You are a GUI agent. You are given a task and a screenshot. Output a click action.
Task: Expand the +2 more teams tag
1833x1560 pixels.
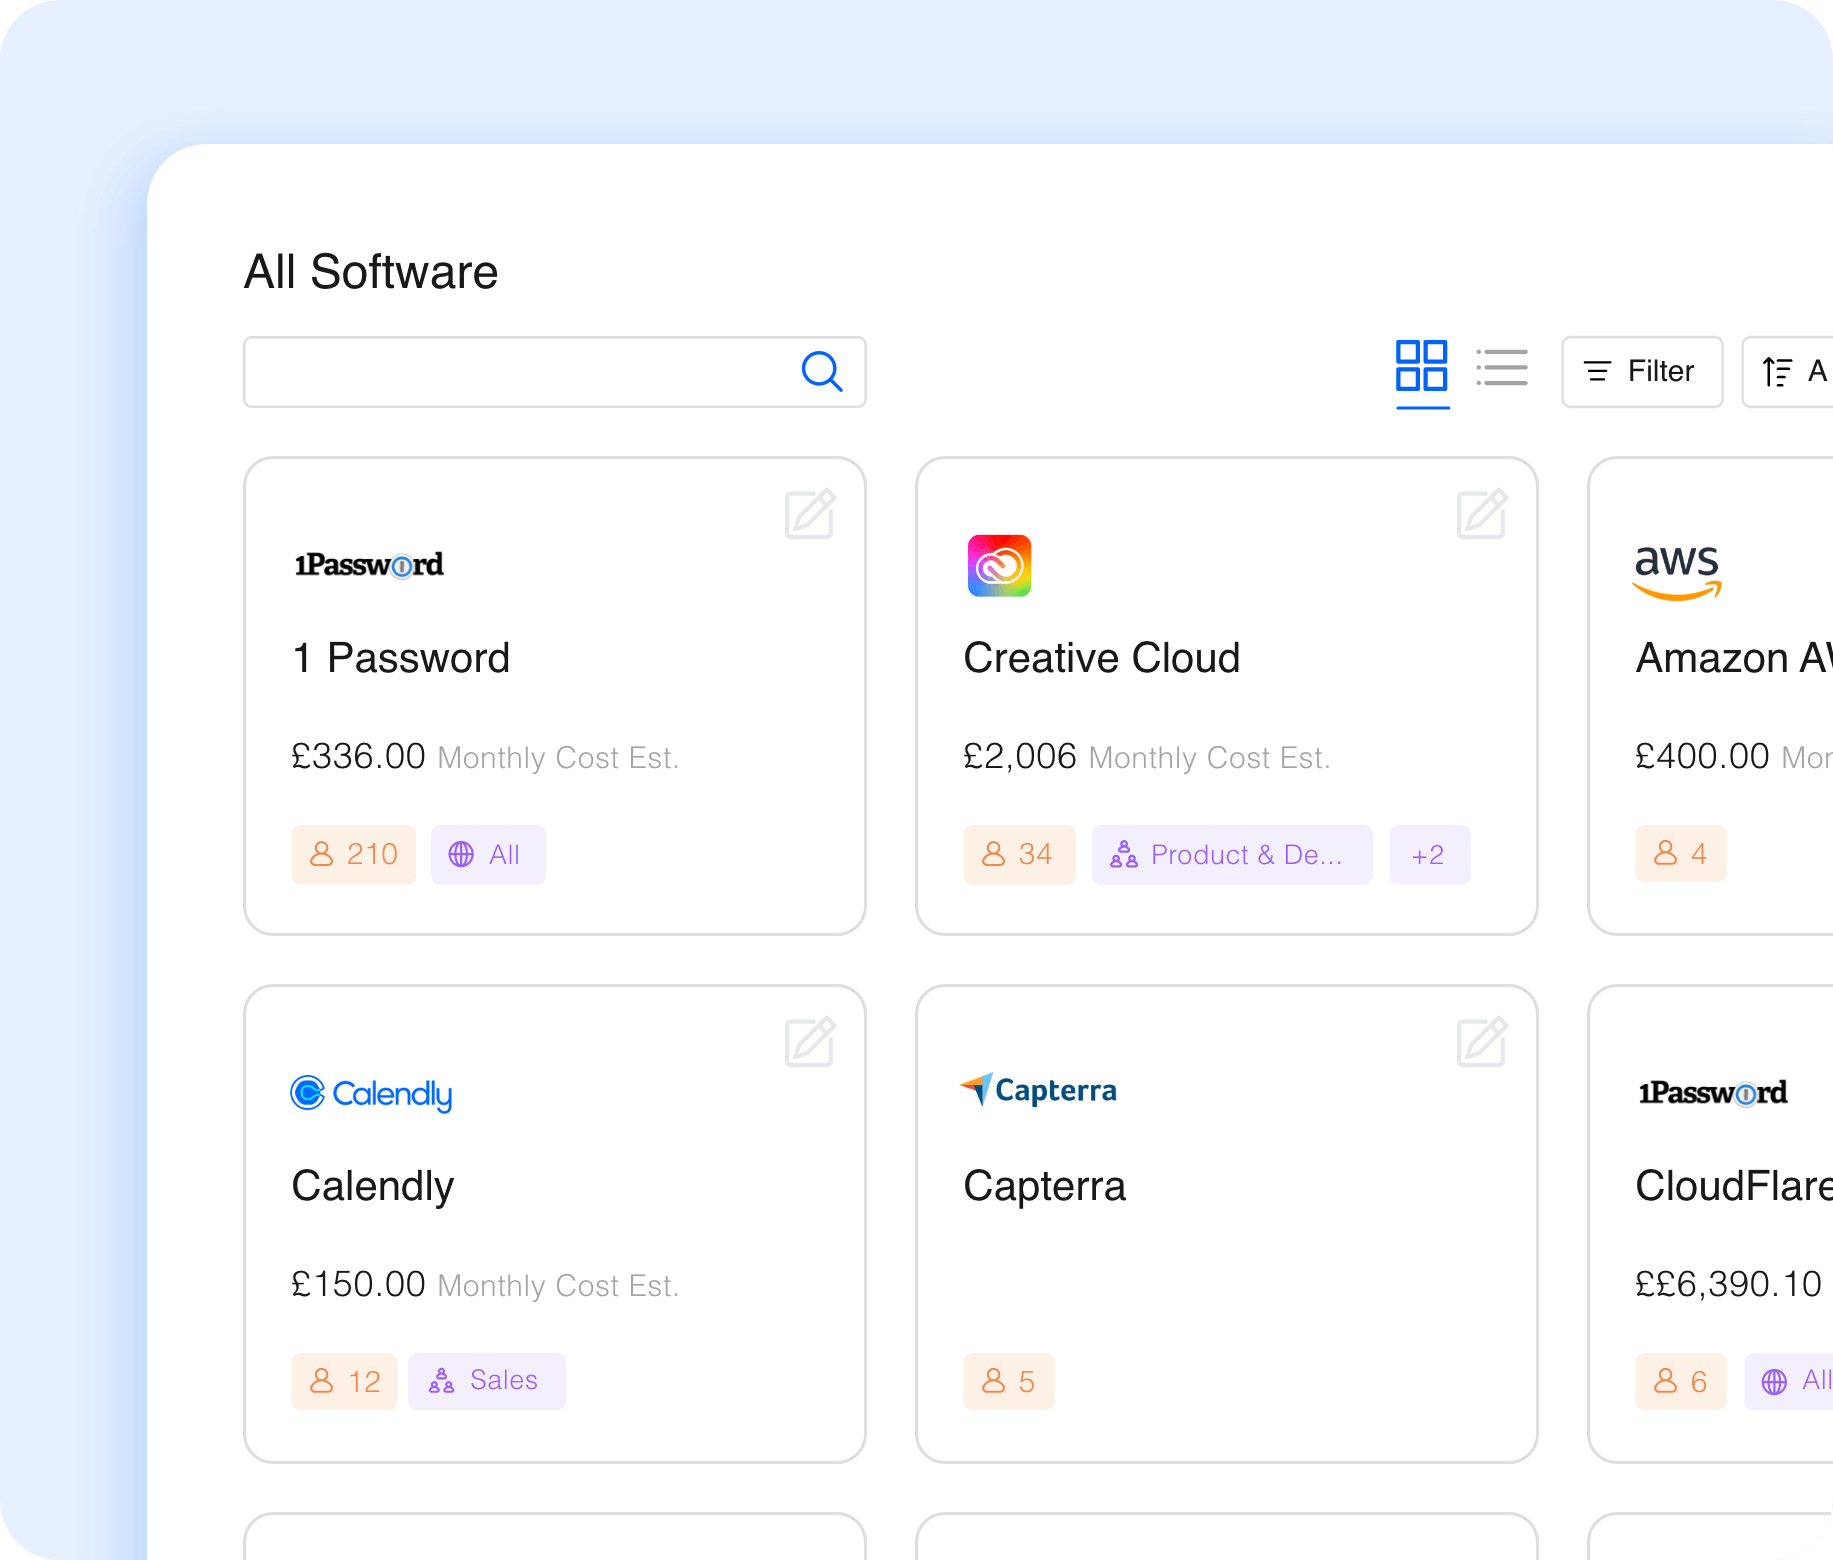(1430, 855)
